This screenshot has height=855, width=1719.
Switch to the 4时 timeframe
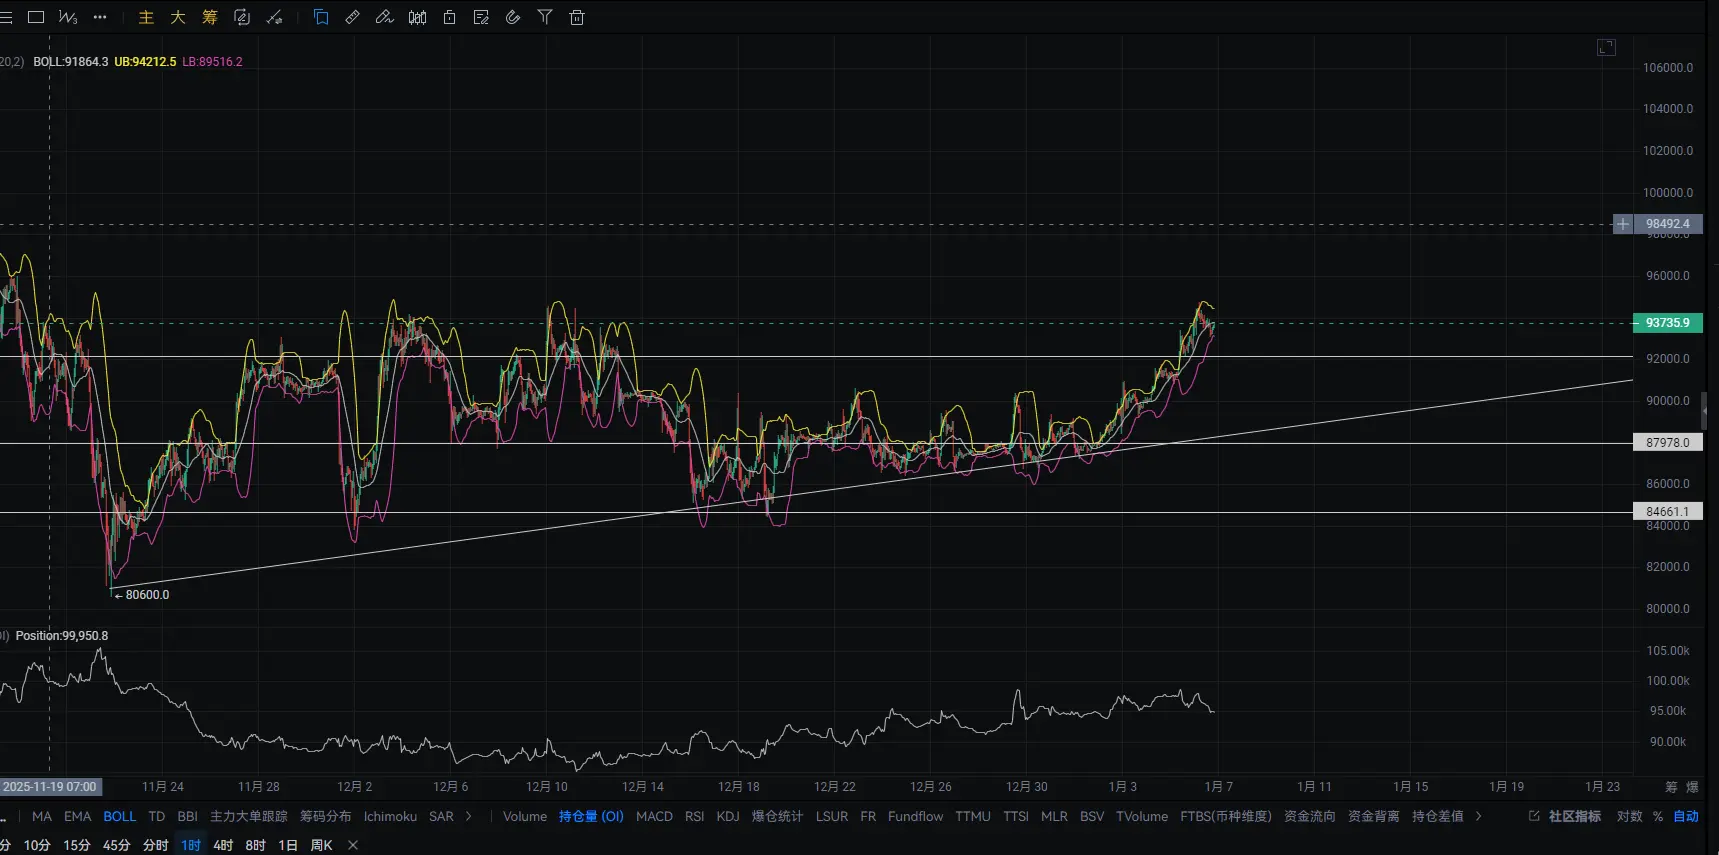(x=223, y=845)
